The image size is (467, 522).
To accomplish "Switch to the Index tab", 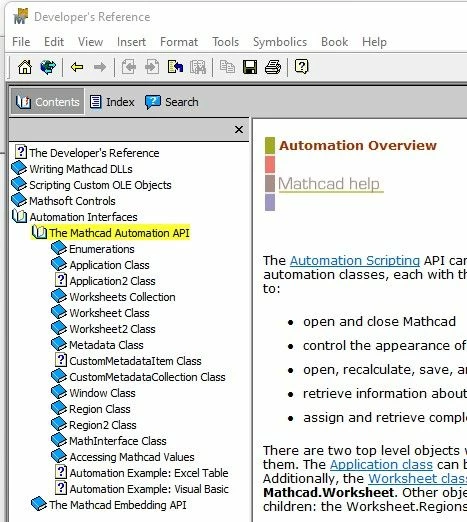I will [x=112, y=102].
